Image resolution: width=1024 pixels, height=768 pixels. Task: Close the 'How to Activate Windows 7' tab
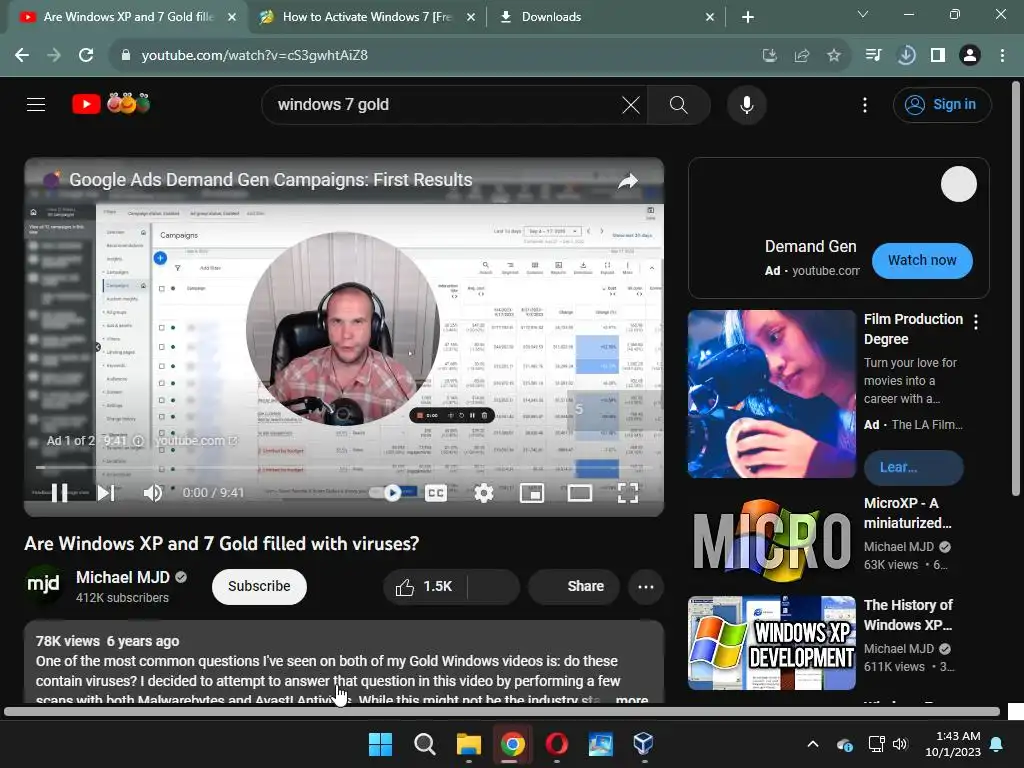click(471, 17)
